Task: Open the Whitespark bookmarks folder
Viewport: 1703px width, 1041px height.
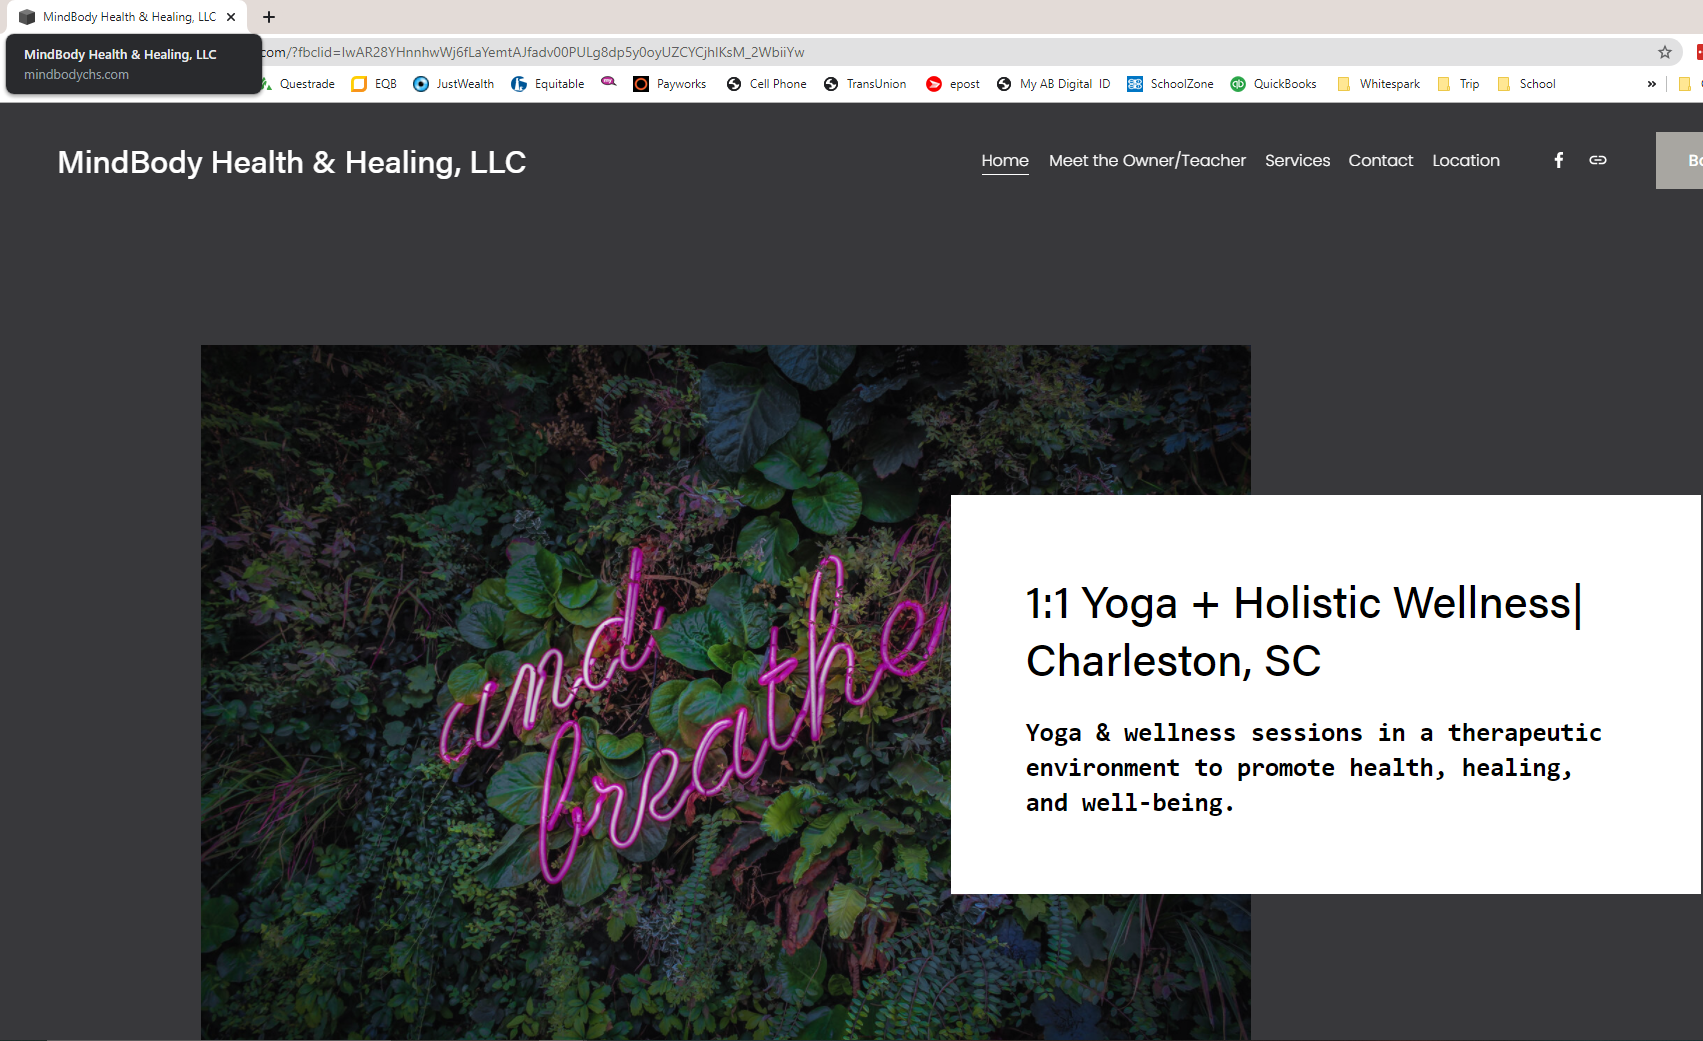Action: click(x=1378, y=84)
